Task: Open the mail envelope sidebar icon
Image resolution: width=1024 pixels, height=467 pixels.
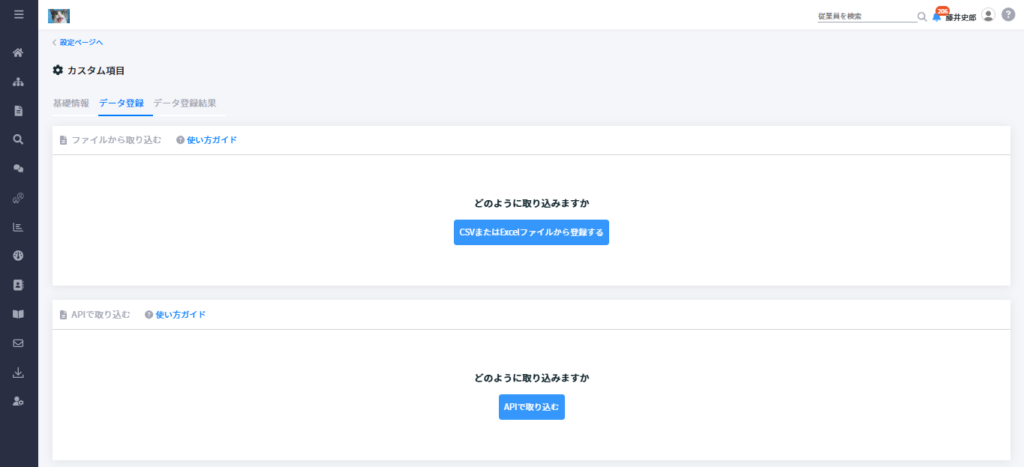Action: point(18,343)
